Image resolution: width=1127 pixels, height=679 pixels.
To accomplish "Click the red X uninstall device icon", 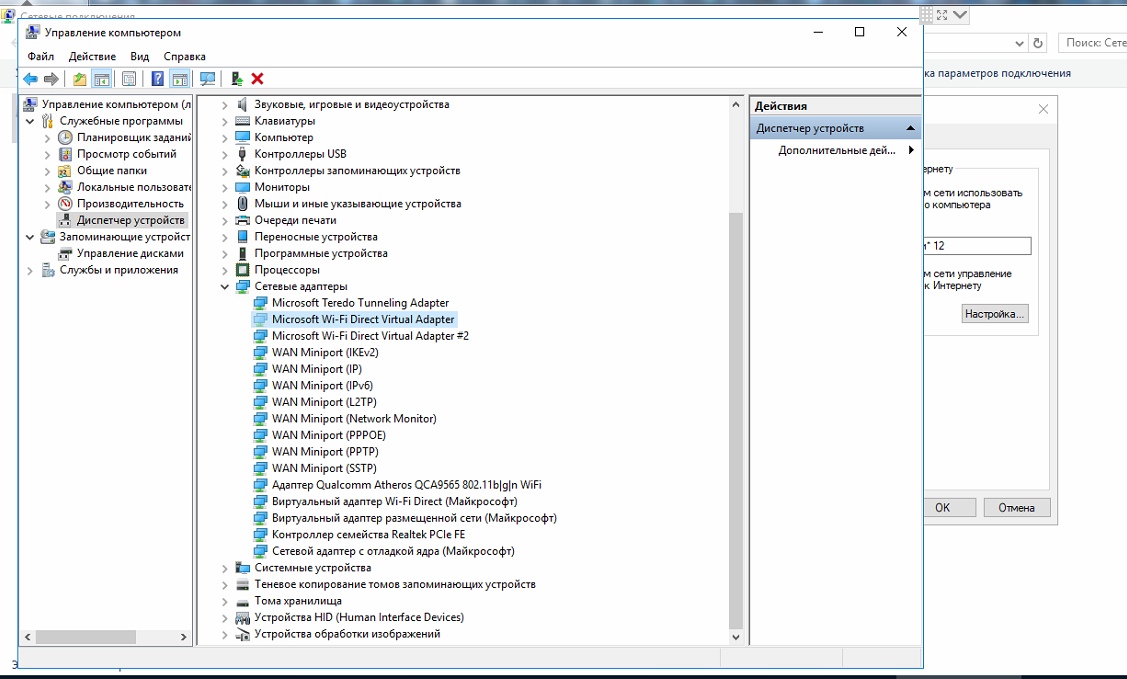I will tap(257, 79).
